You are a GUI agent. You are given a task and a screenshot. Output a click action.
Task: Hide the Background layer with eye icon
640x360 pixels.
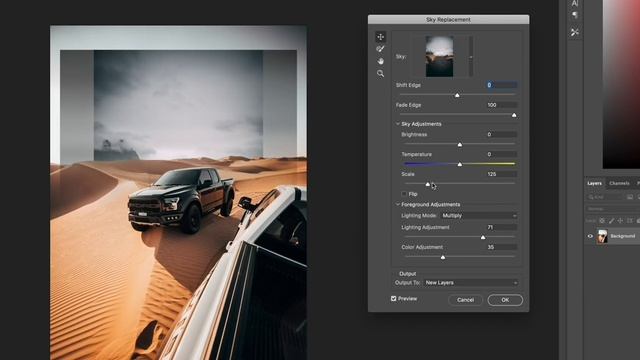pyautogui.click(x=590, y=236)
